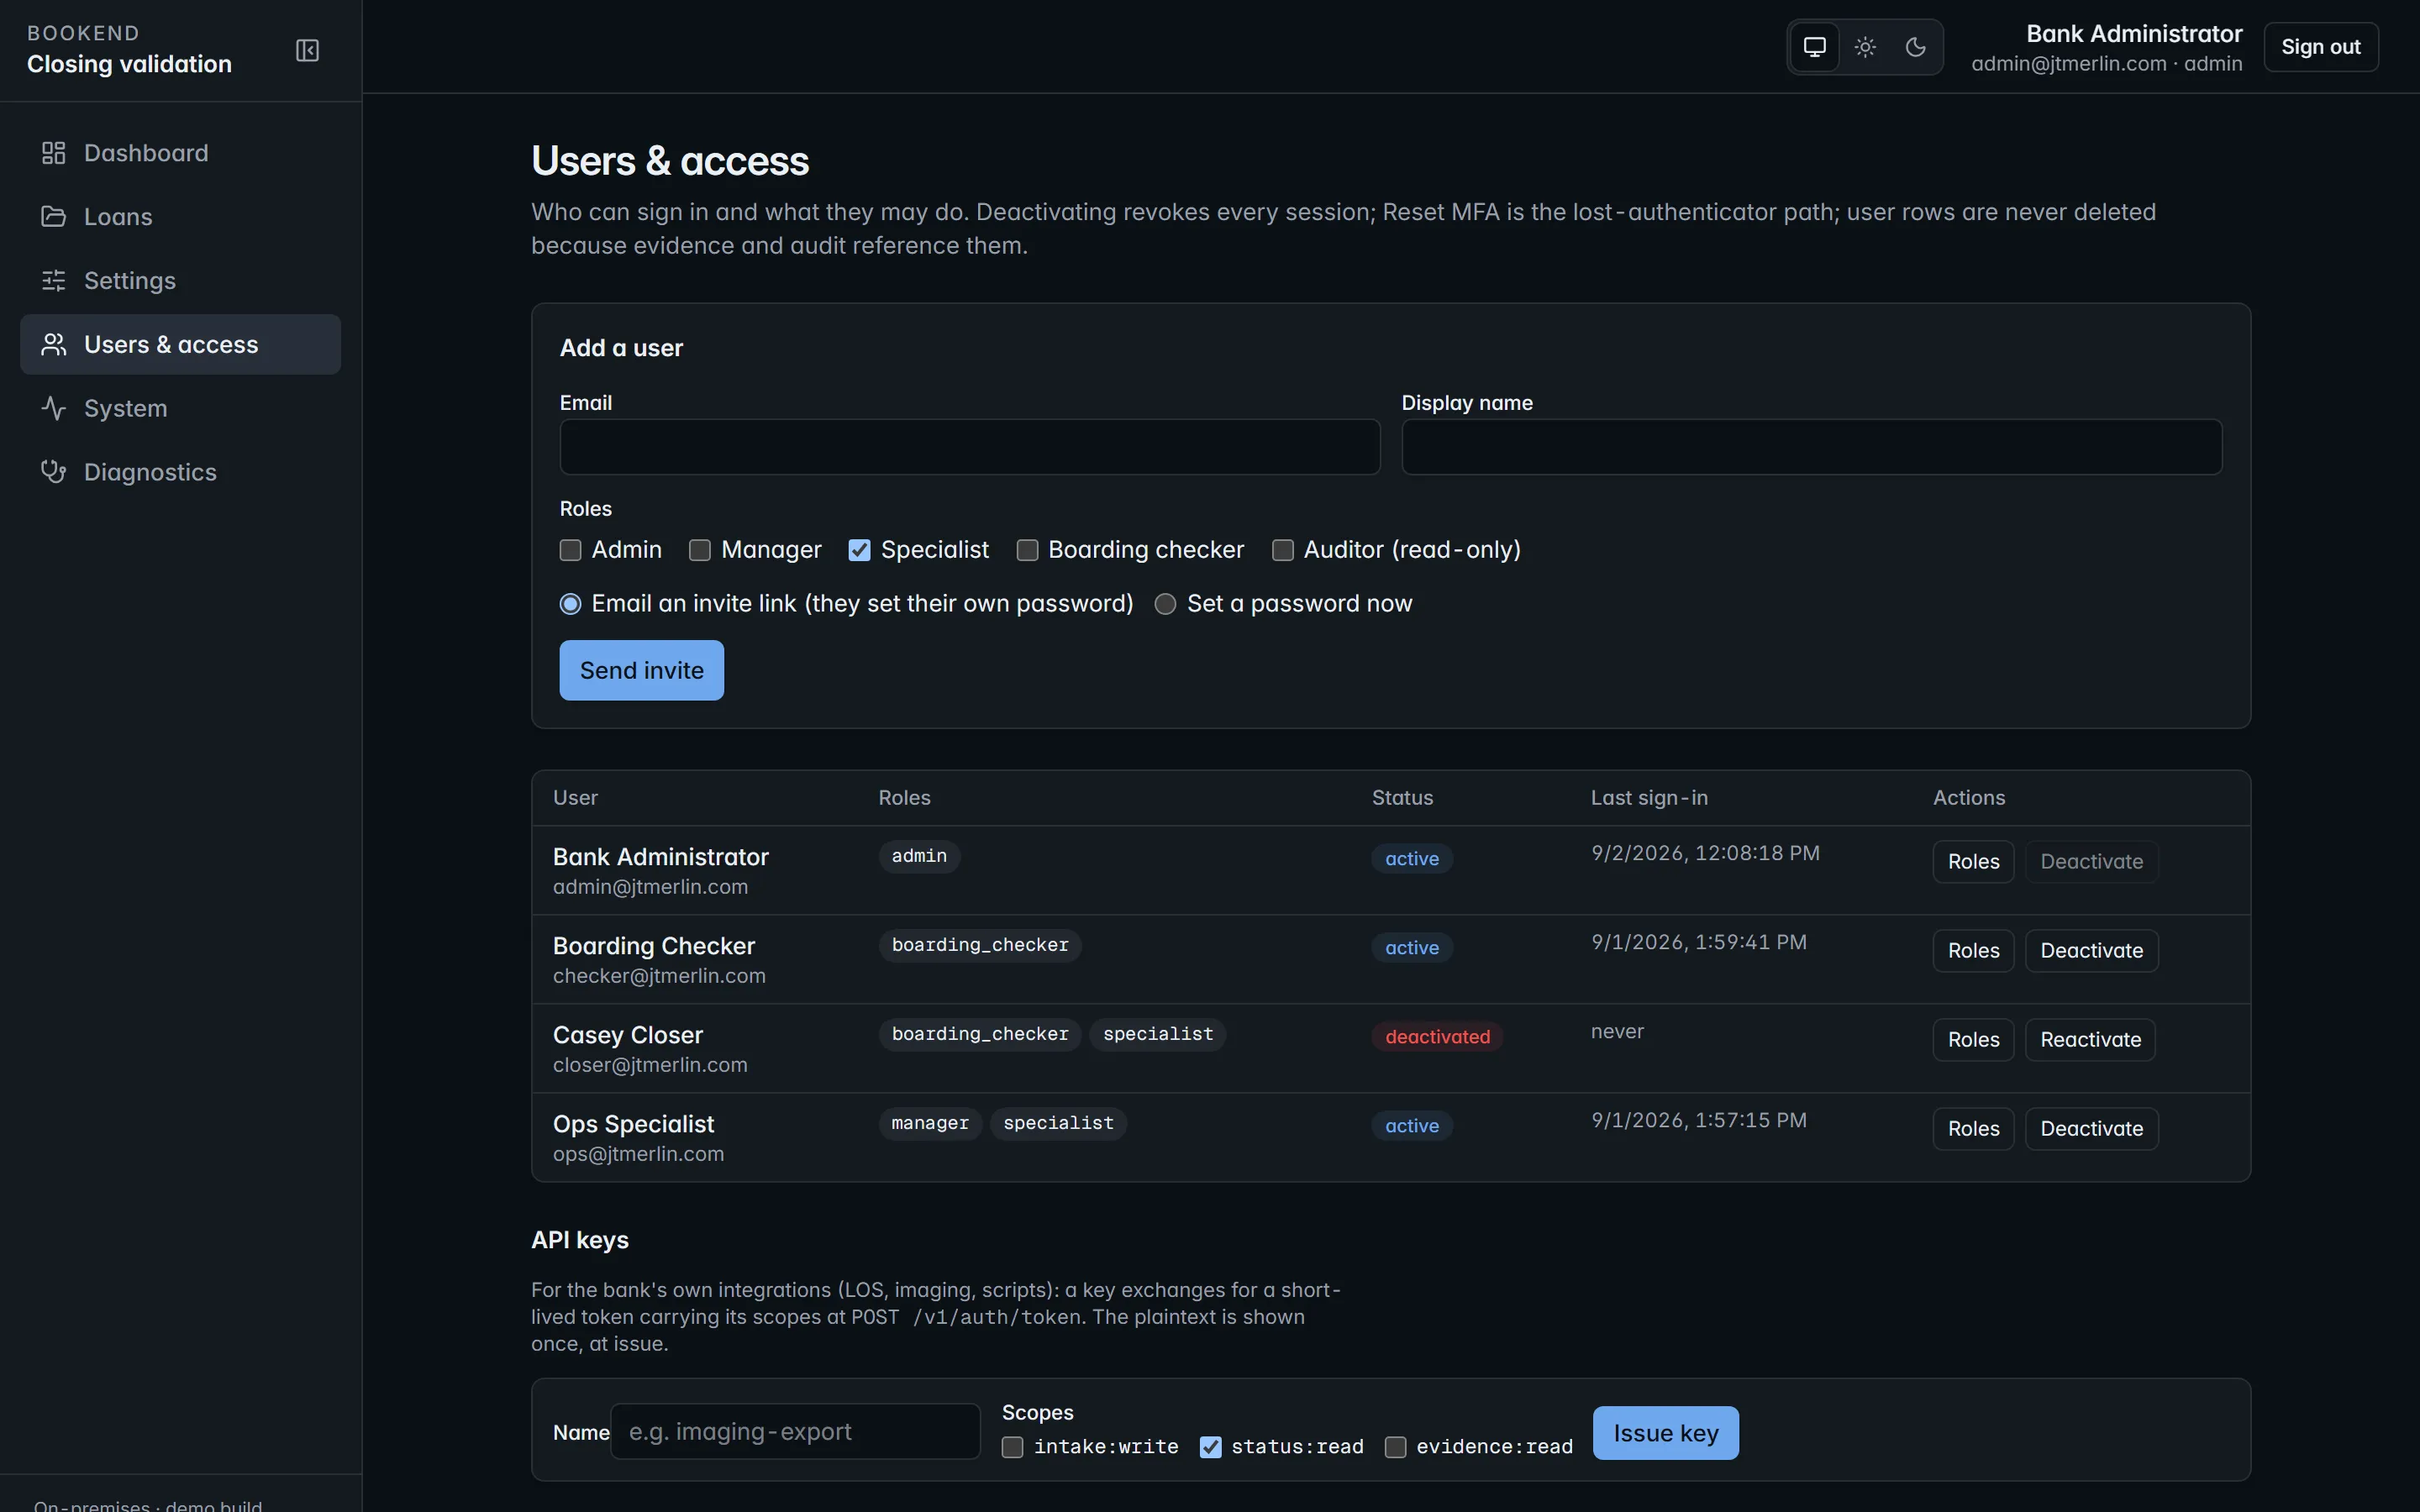Open Roles for Bank Administrator

point(1973,862)
